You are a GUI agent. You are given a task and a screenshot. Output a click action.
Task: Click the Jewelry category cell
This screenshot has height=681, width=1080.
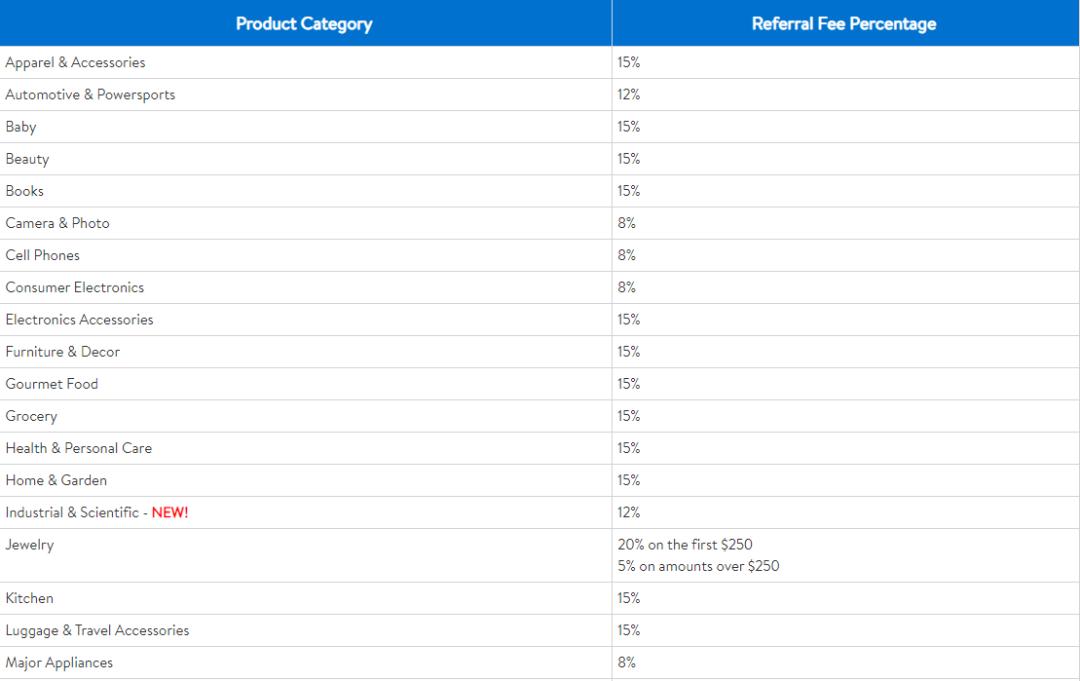tap(30, 545)
